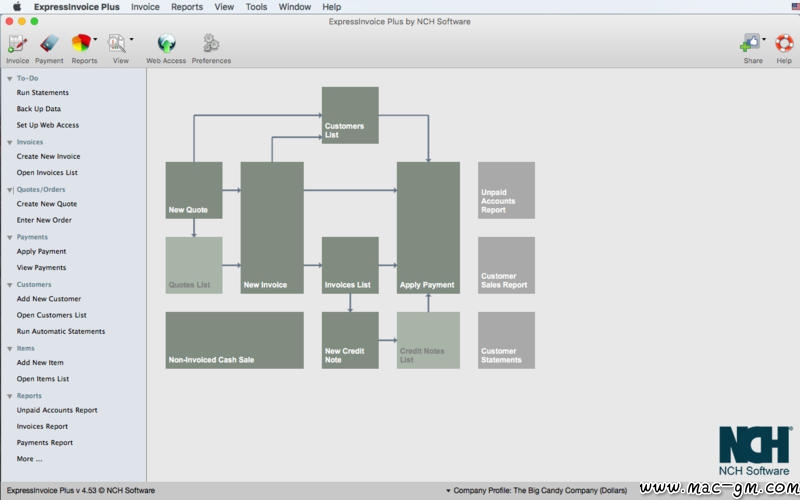Click Unpaid Accounts Report gray box
Viewport: 800px width, 500px height.
pos(506,190)
